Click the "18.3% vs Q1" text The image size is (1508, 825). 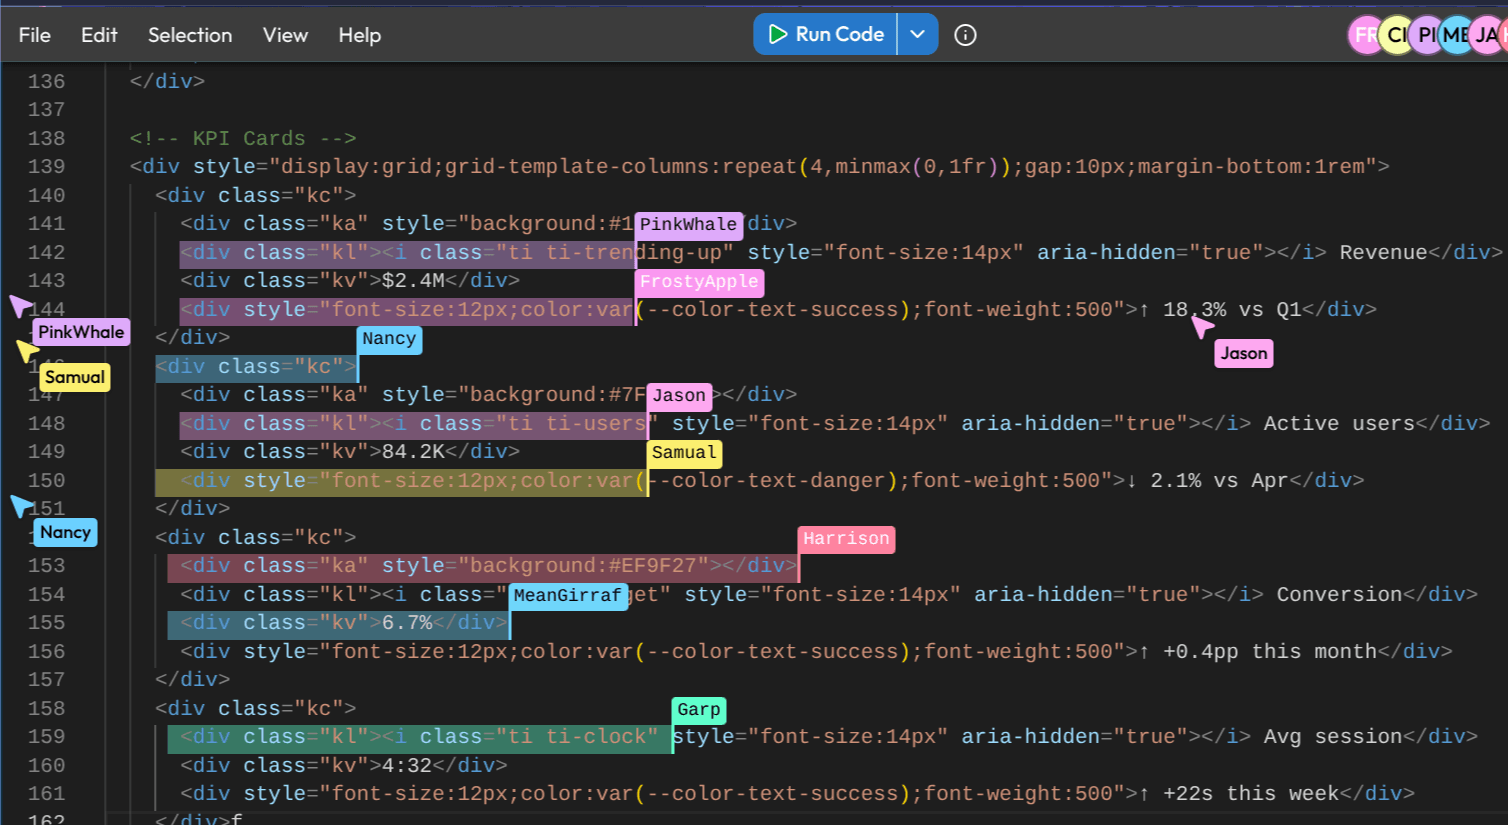click(x=1232, y=310)
